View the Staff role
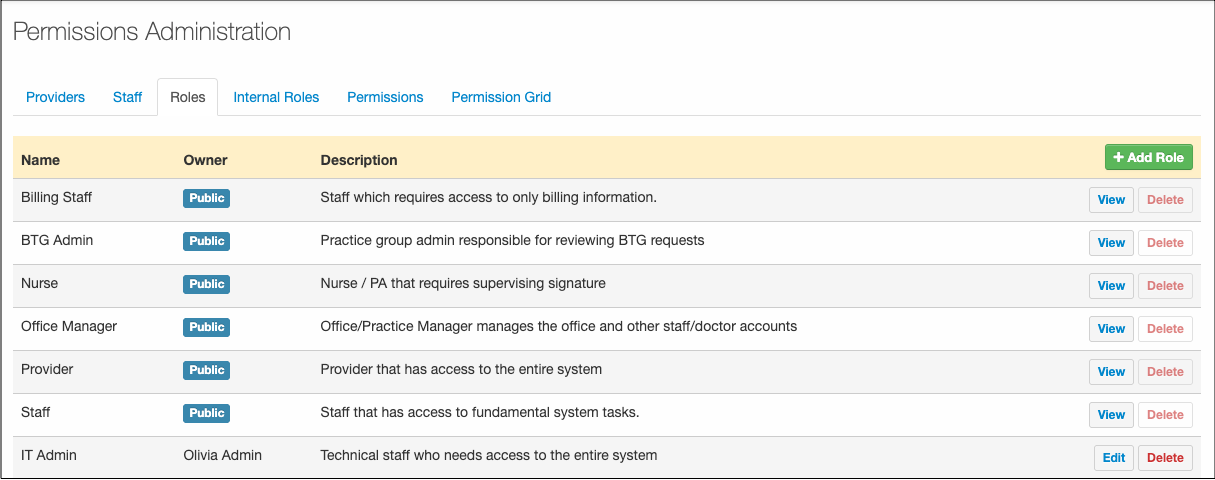This screenshot has height=480, width=1215. click(1111, 415)
